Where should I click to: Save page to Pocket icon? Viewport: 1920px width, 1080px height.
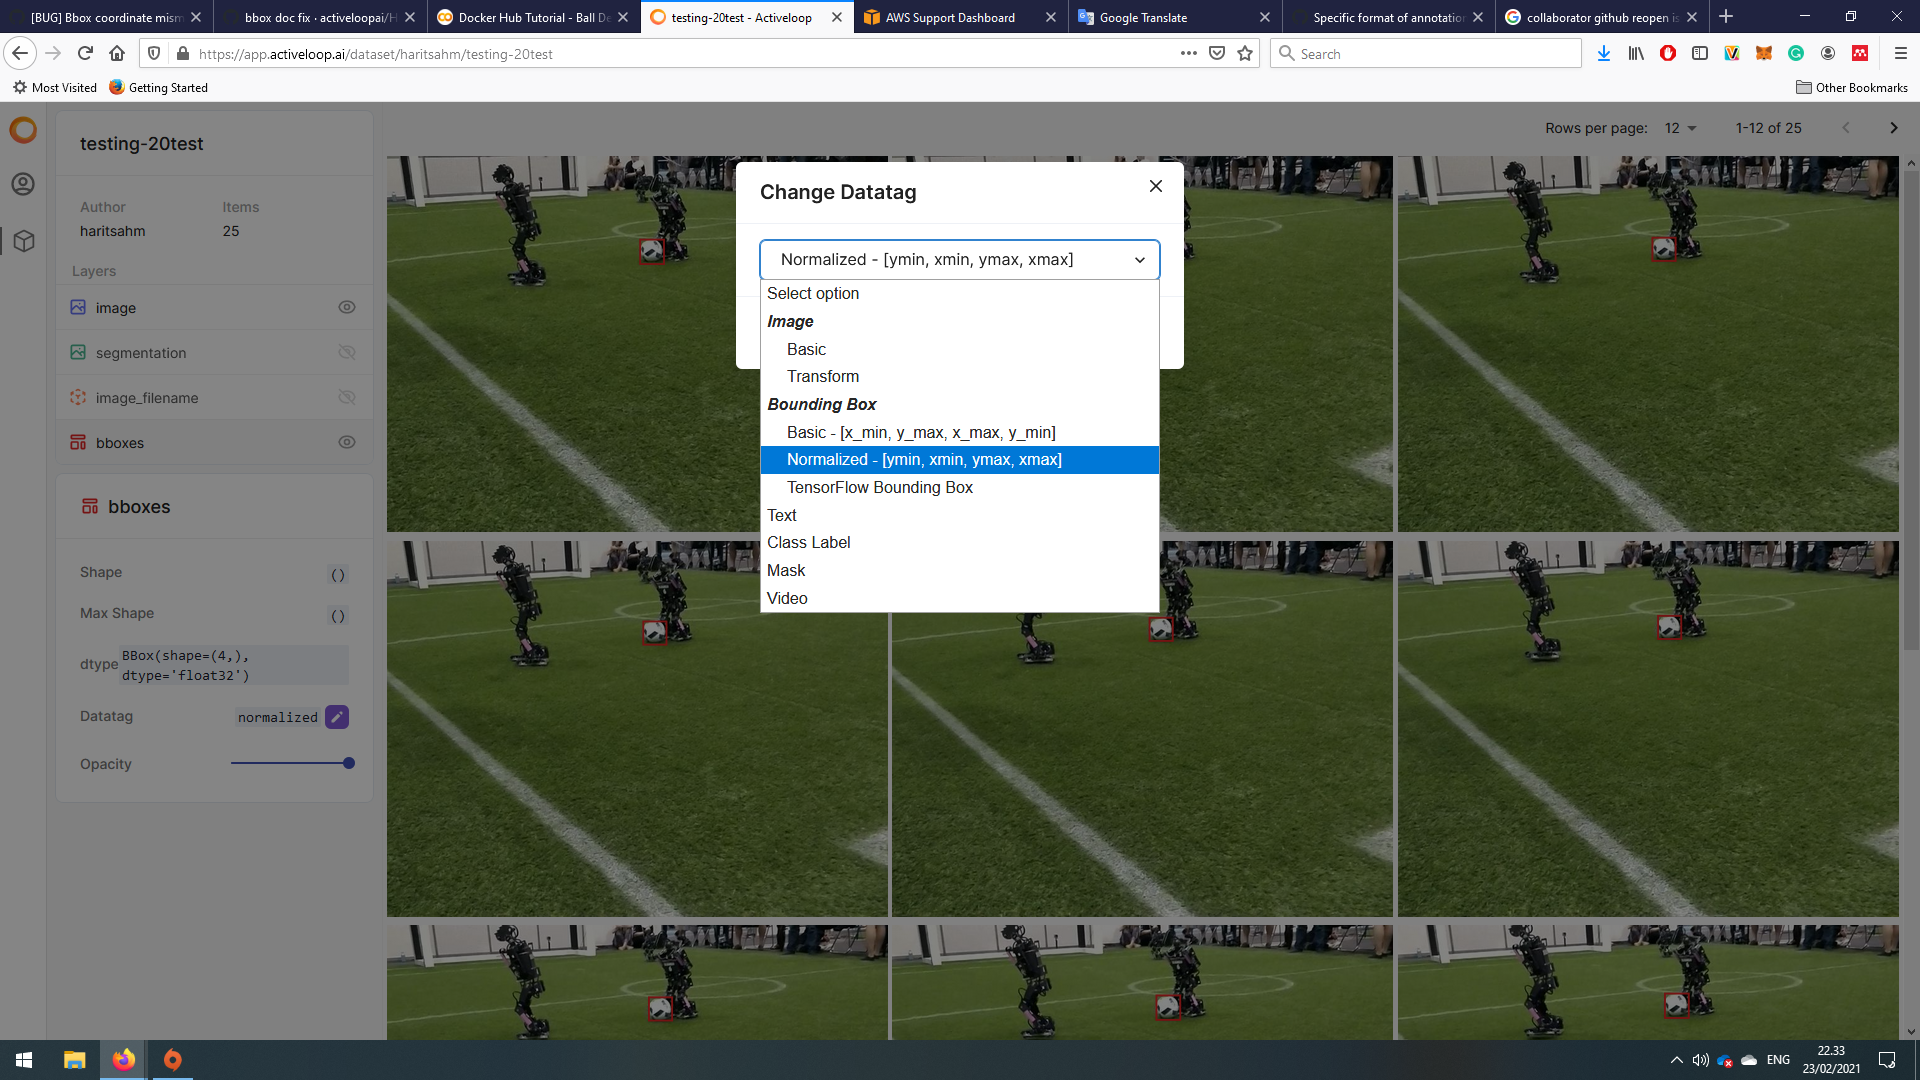(x=1217, y=53)
